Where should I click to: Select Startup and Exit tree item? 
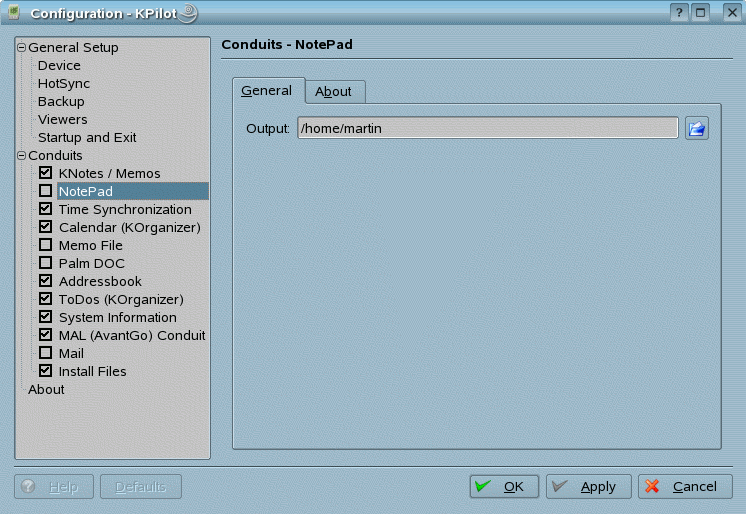click(87, 138)
